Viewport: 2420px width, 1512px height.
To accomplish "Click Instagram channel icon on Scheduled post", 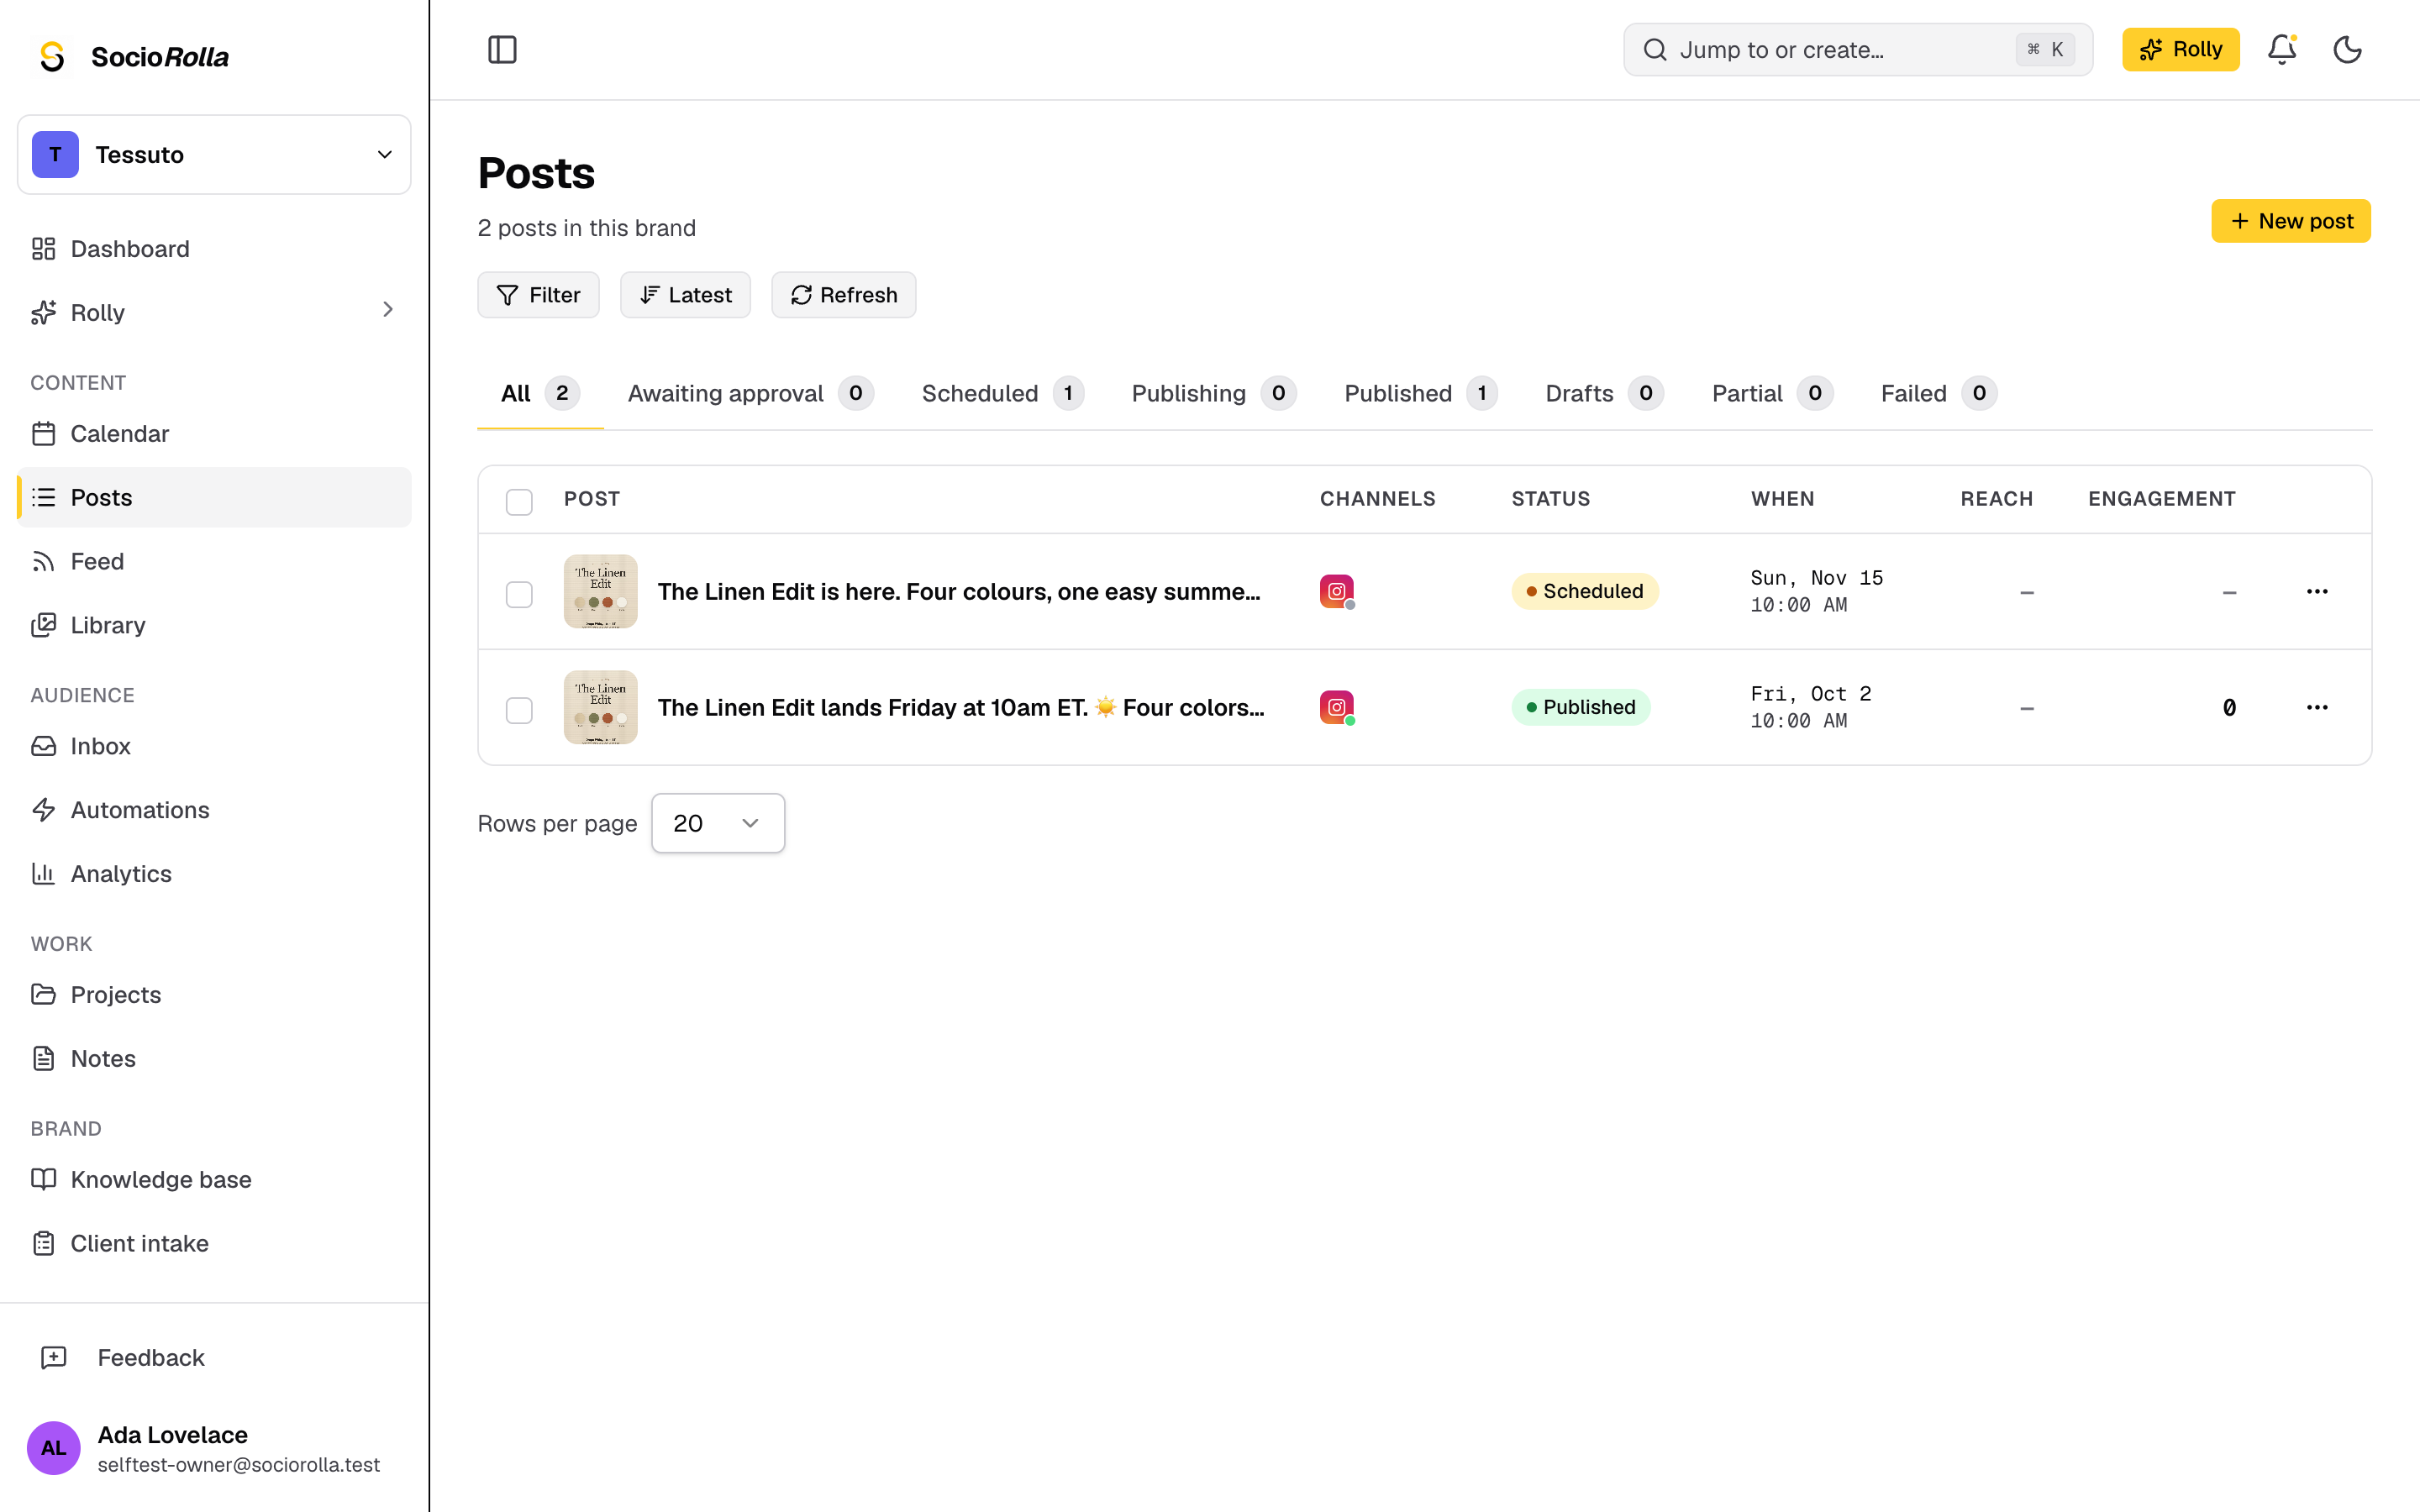I will pos(1337,591).
